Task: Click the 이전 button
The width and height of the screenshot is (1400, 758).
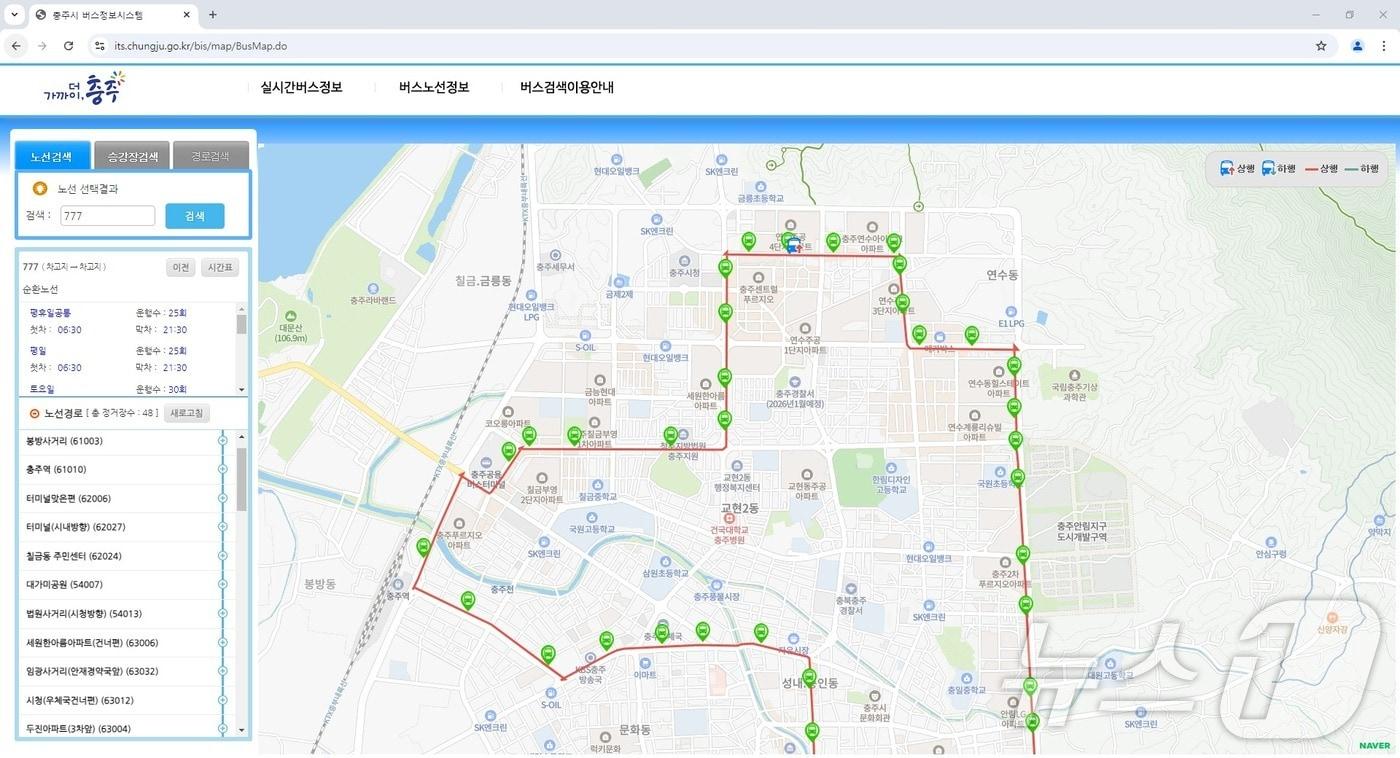Action: 181,268
